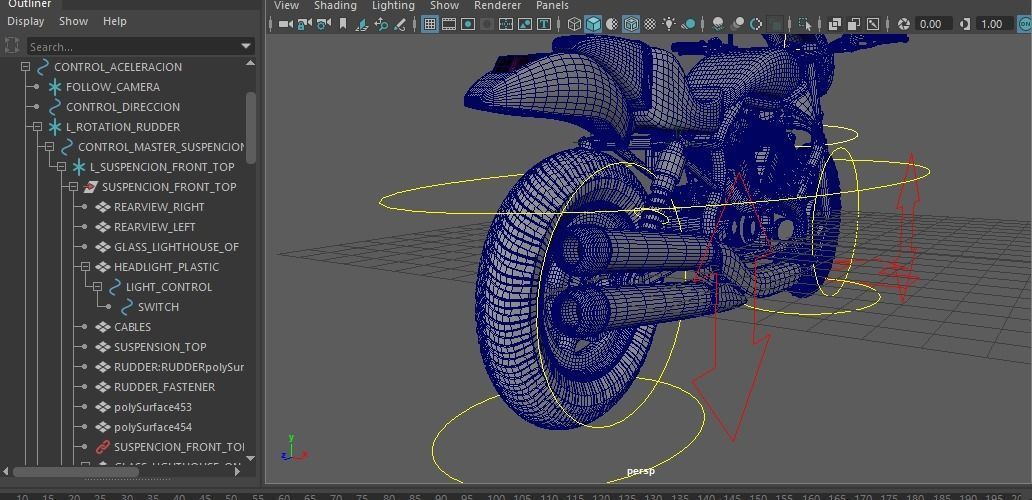Click the Exposure aperture icon
Image resolution: width=1032 pixels, height=500 pixels.
coord(904,24)
